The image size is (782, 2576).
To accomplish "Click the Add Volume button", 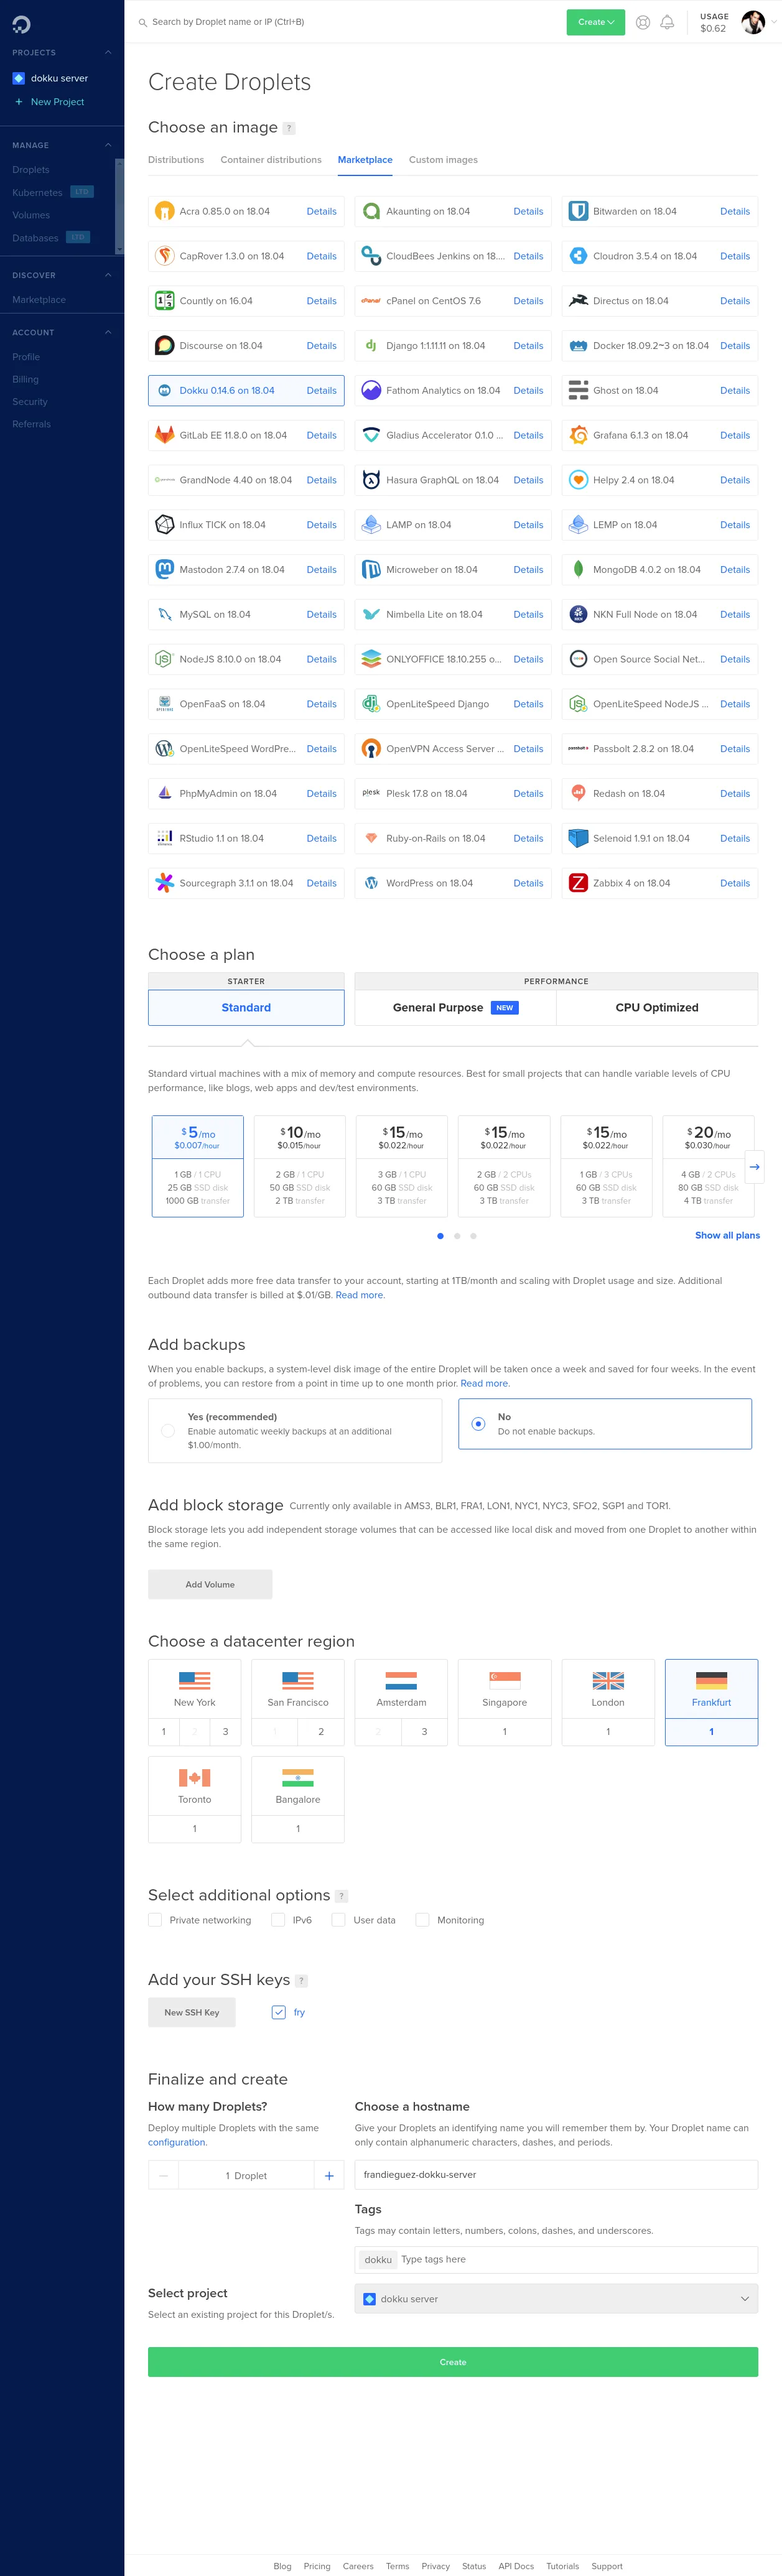I will pos(210,1584).
